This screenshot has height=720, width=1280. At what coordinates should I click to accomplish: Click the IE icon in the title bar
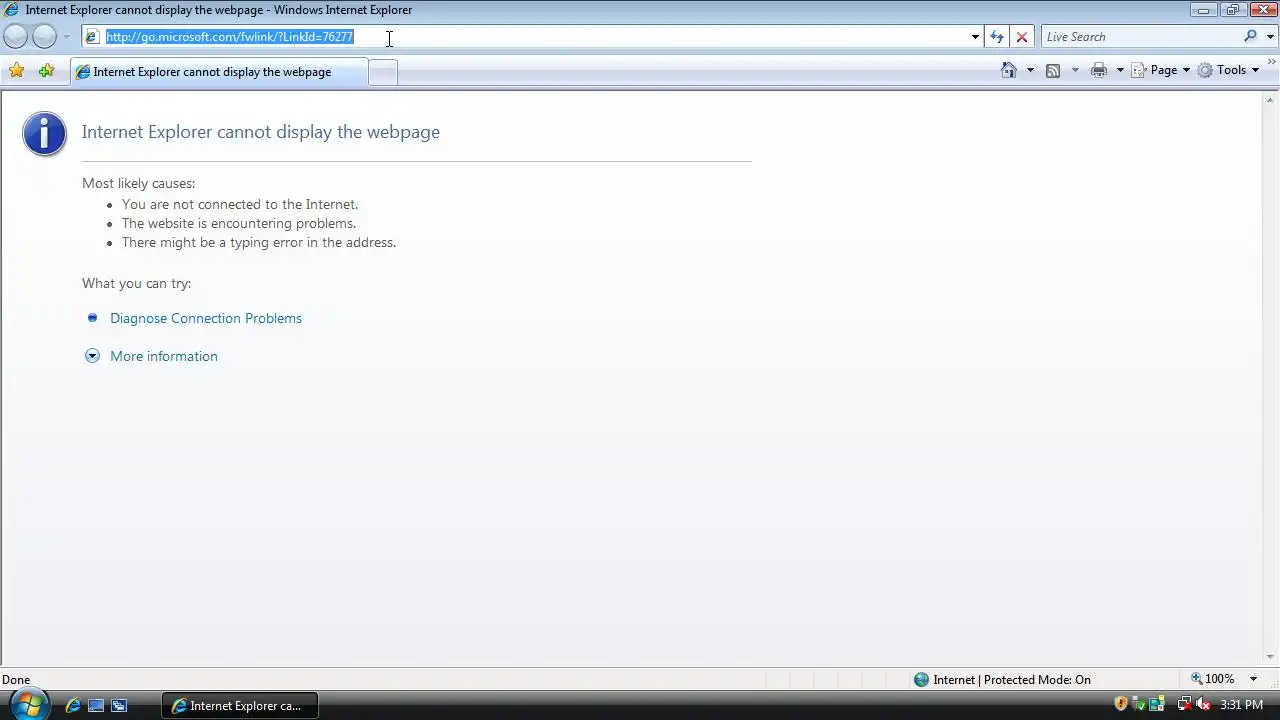tap(12, 10)
